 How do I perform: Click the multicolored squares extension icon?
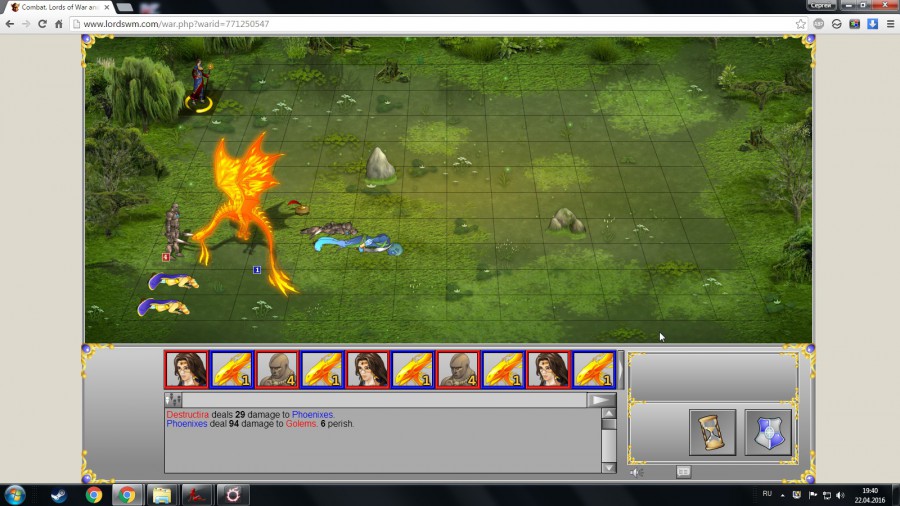(855, 24)
